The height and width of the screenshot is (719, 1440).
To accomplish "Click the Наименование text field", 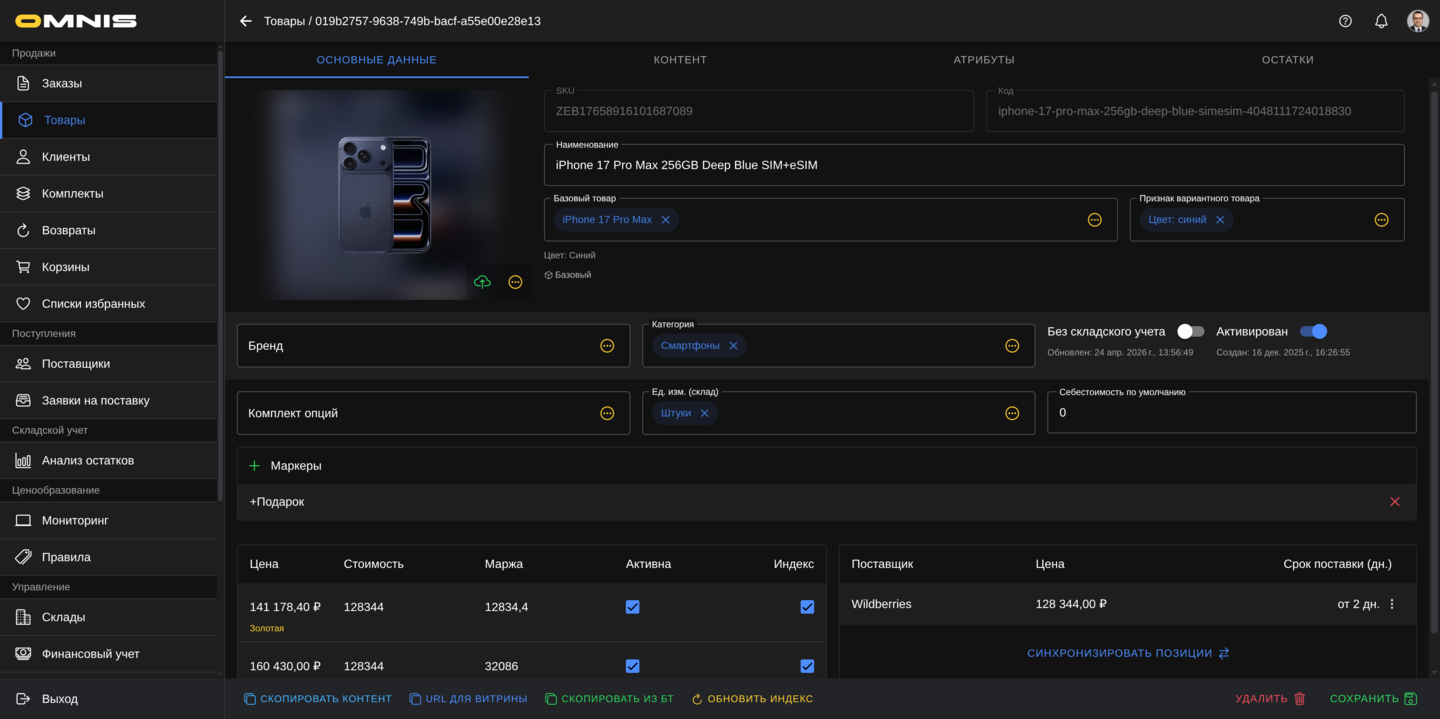I will click(973, 165).
